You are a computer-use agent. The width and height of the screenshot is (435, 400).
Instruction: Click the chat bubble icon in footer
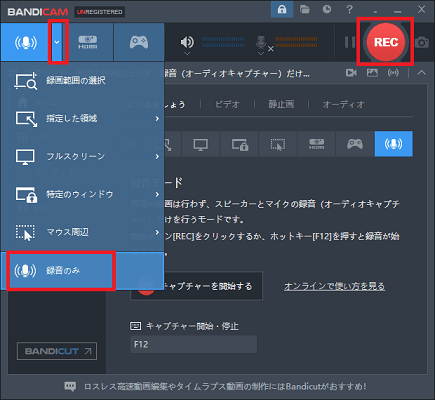[x=70, y=386]
